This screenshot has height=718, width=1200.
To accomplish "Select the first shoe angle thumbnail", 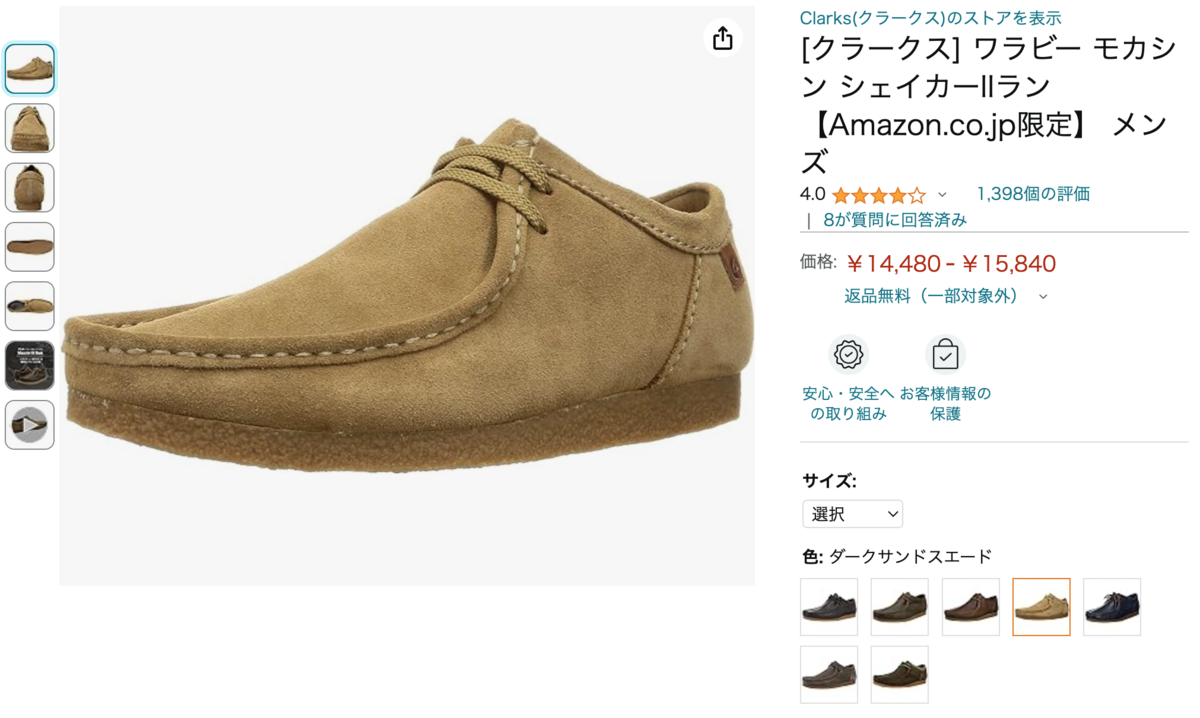I will coord(29,69).
